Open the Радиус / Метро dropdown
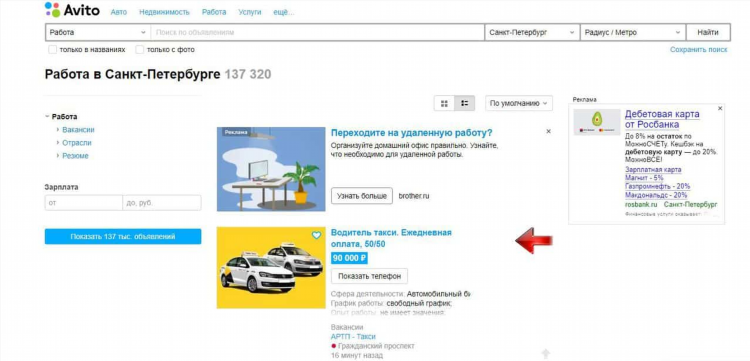 coord(633,33)
